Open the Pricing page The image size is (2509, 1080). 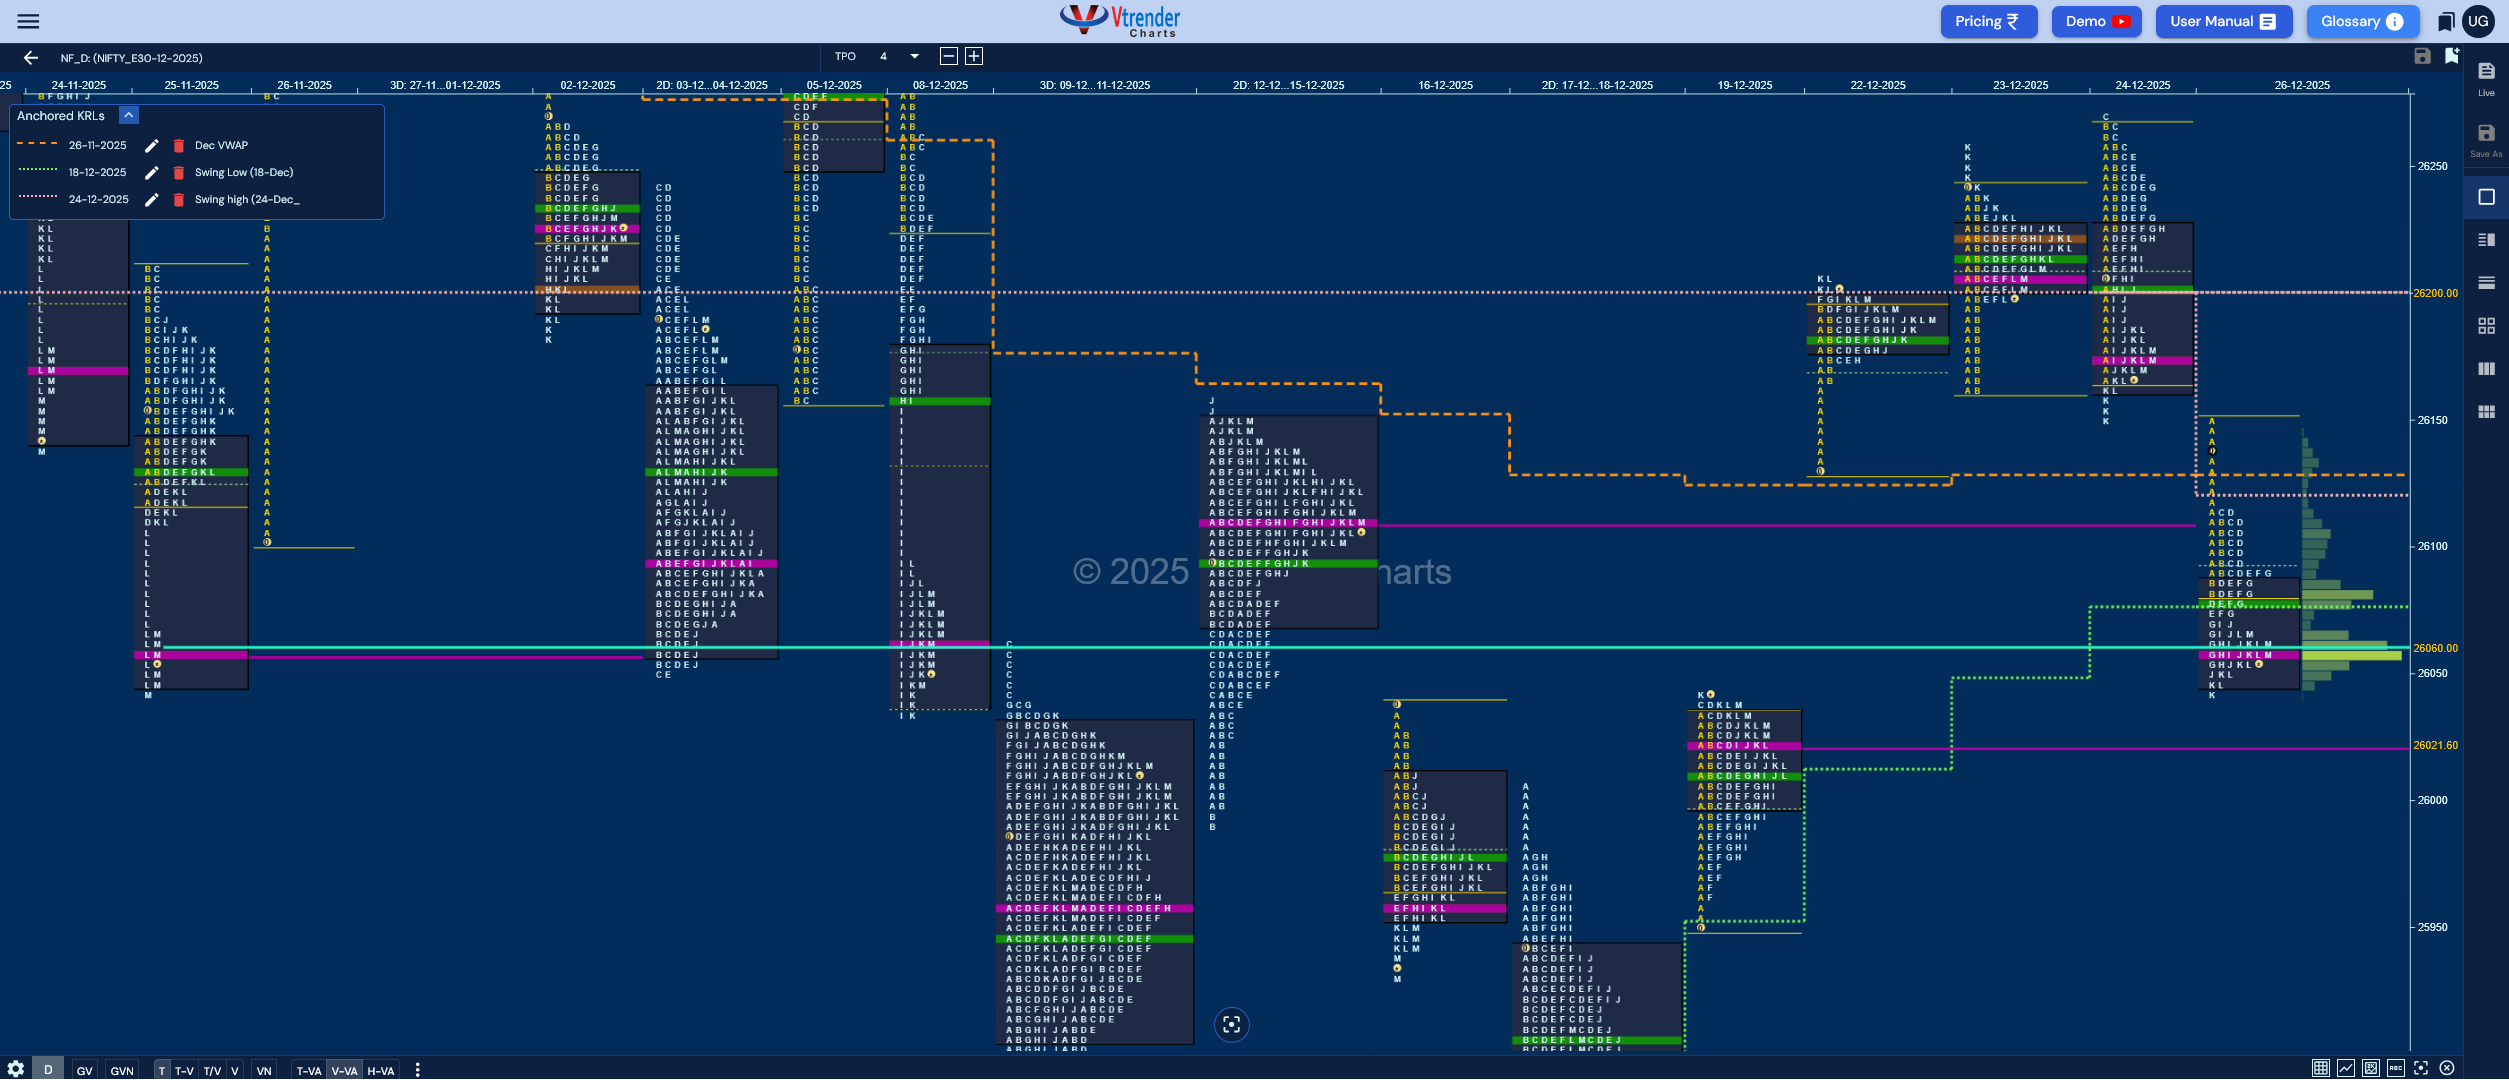click(x=1988, y=21)
